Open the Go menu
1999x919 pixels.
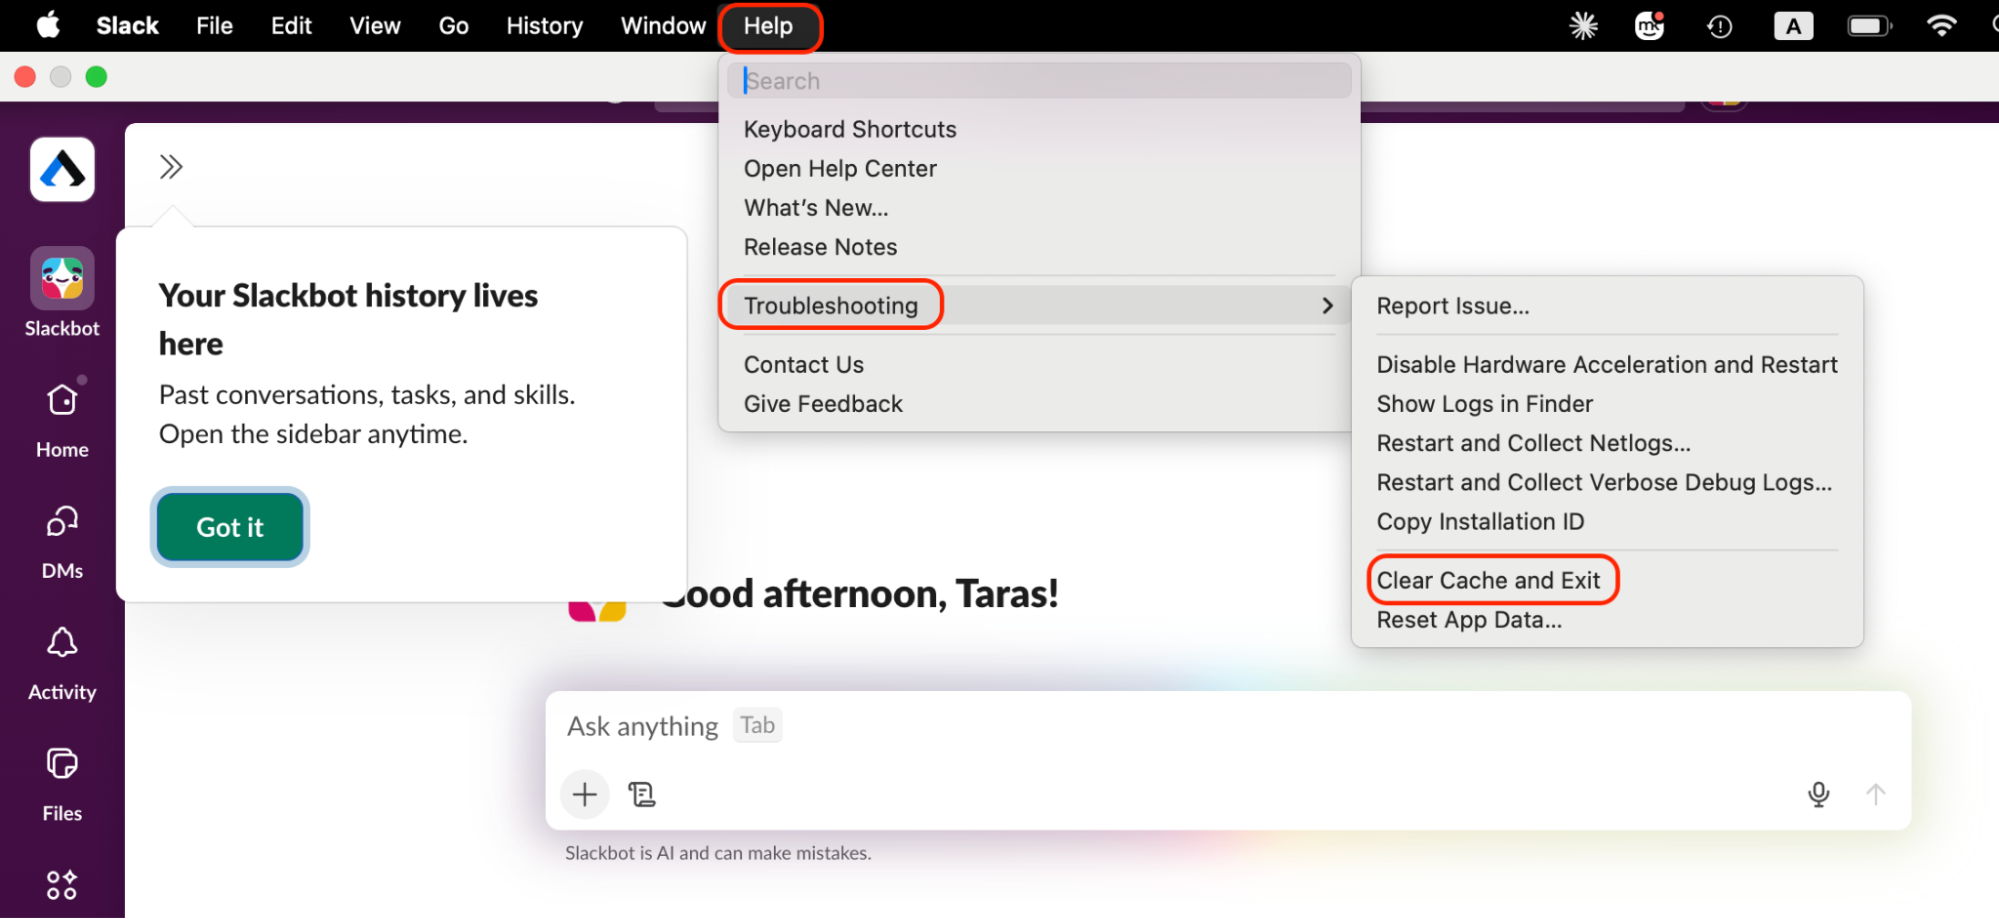[453, 26]
